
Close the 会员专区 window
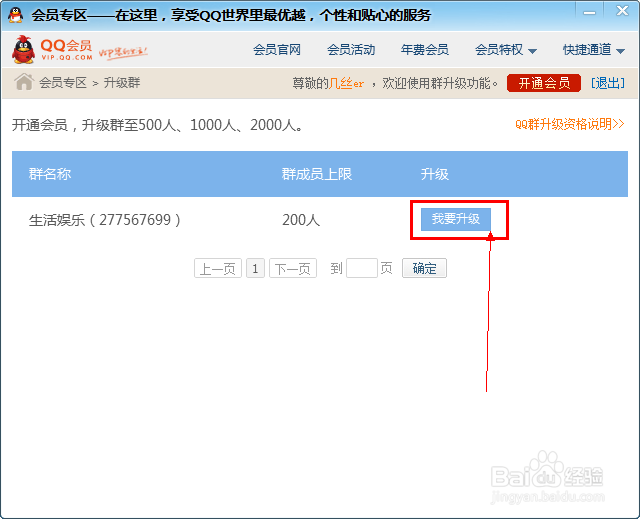pos(622,11)
